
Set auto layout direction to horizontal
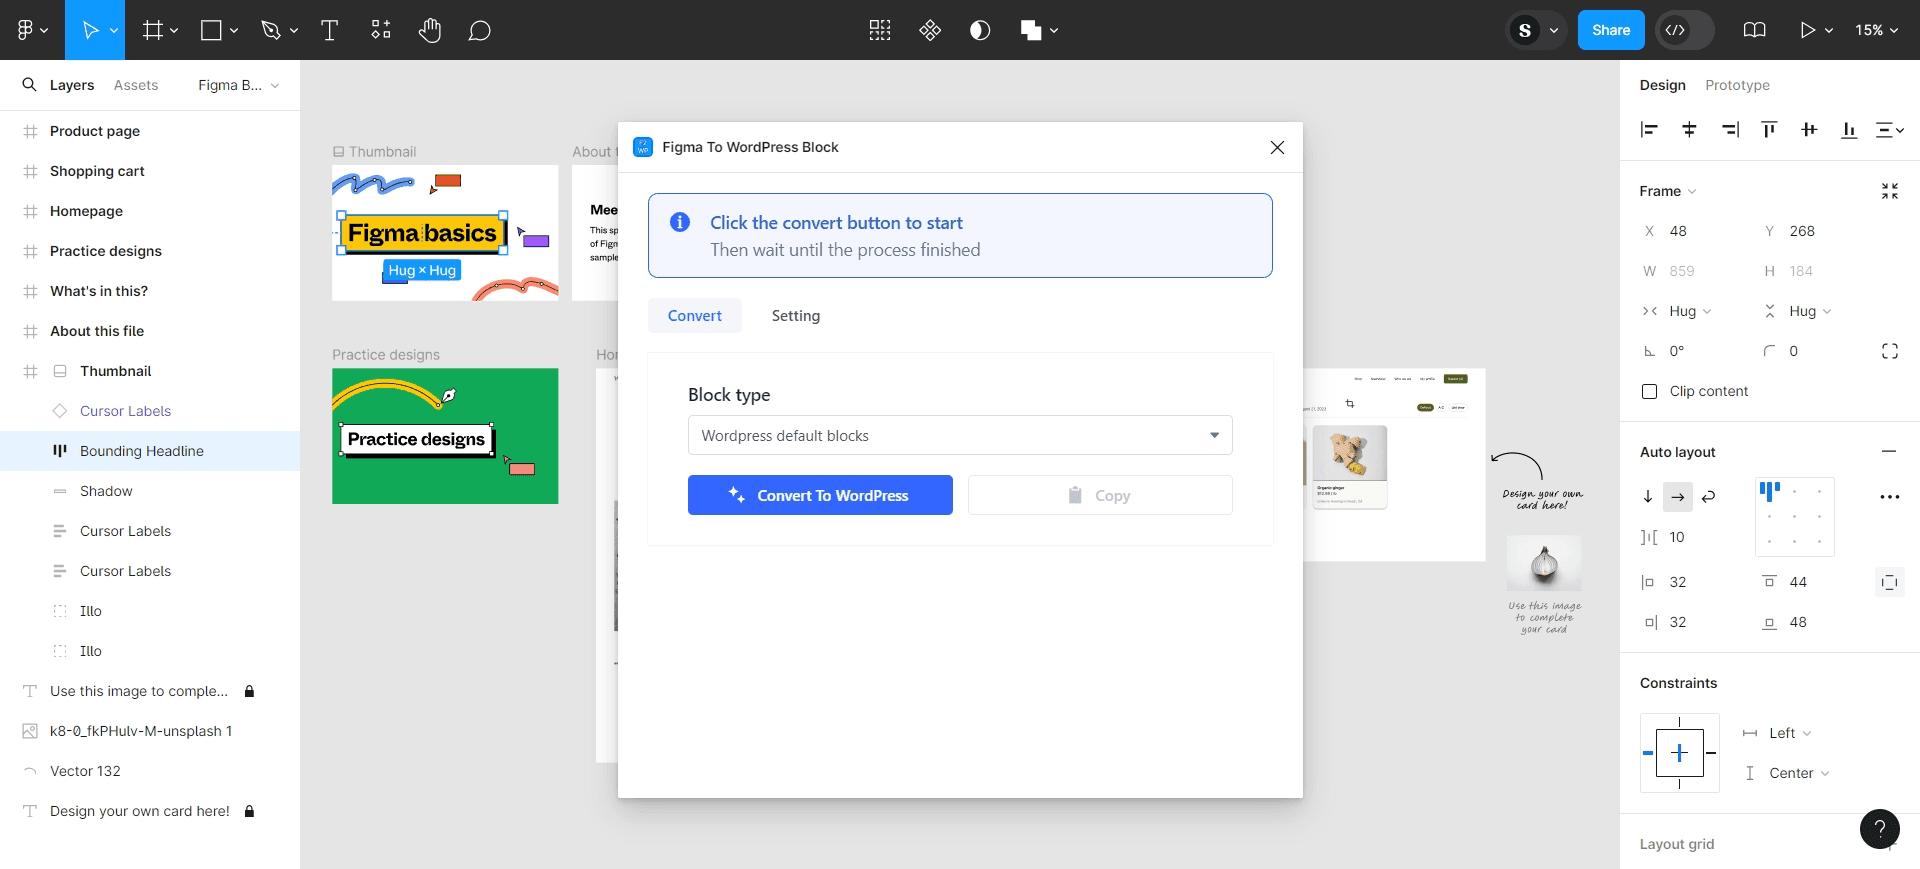point(1678,496)
